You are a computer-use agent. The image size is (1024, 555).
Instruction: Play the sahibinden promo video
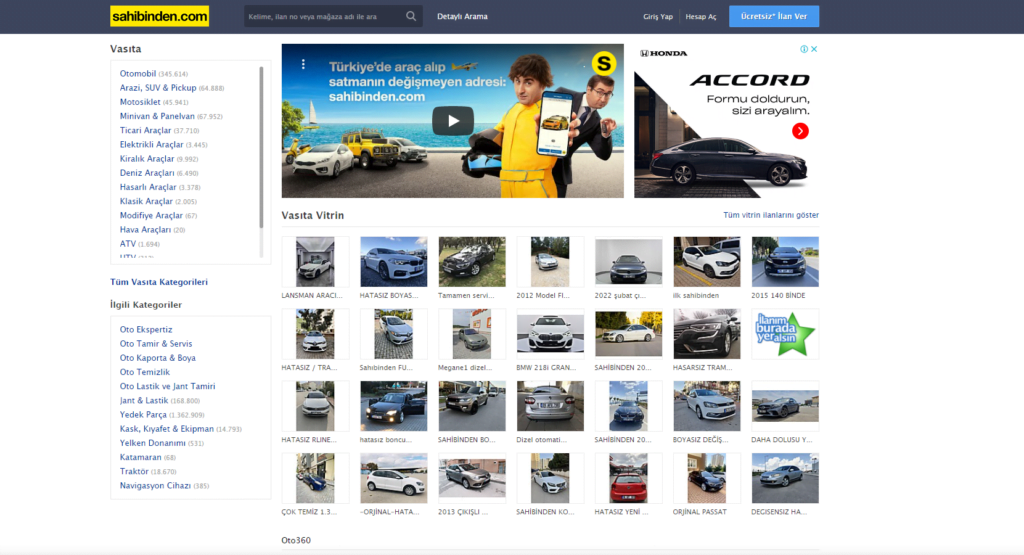tap(452, 121)
